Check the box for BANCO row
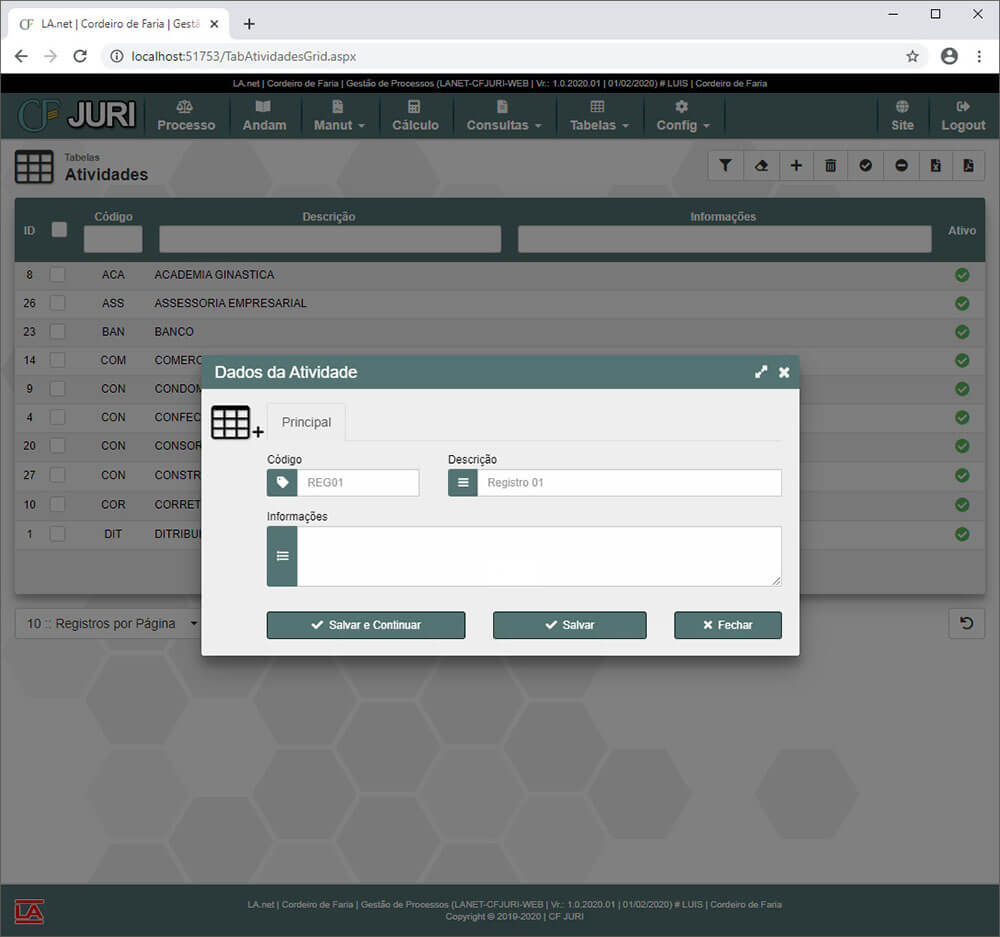 pos(58,332)
